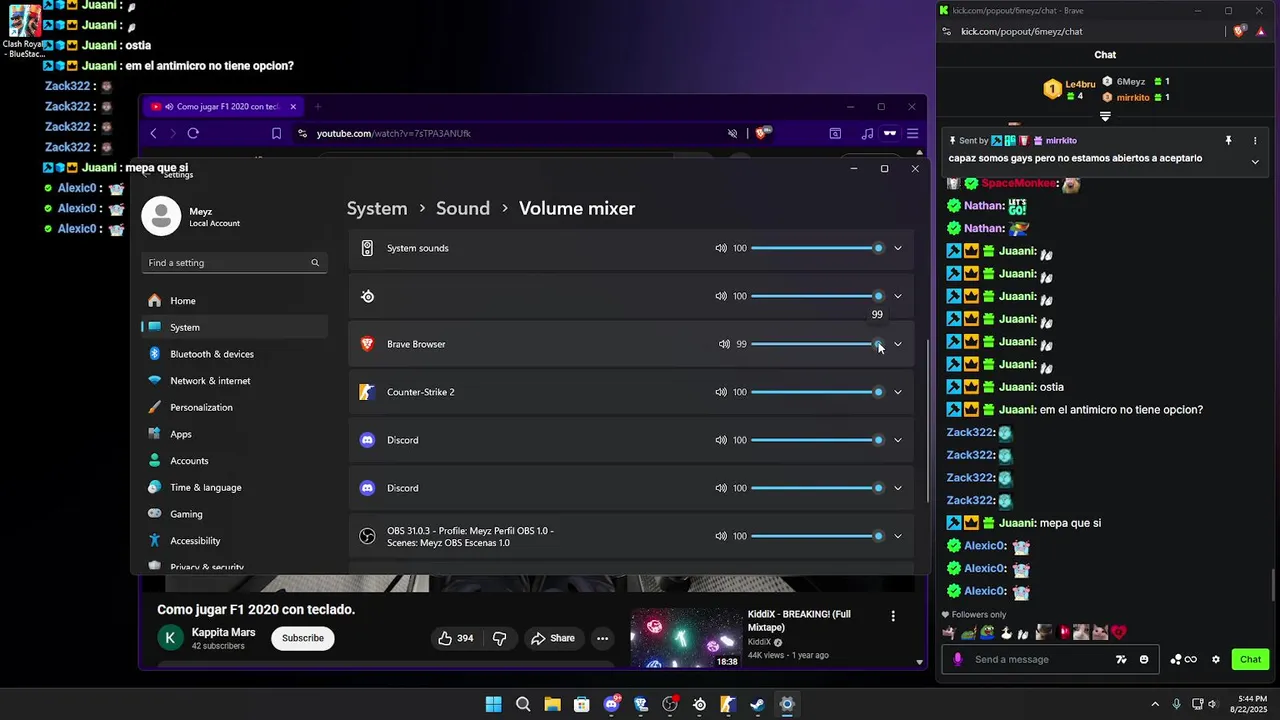Viewport: 1280px width, 720px height.
Task: Mute System sounds via its speaker icon
Action: (x=721, y=248)
